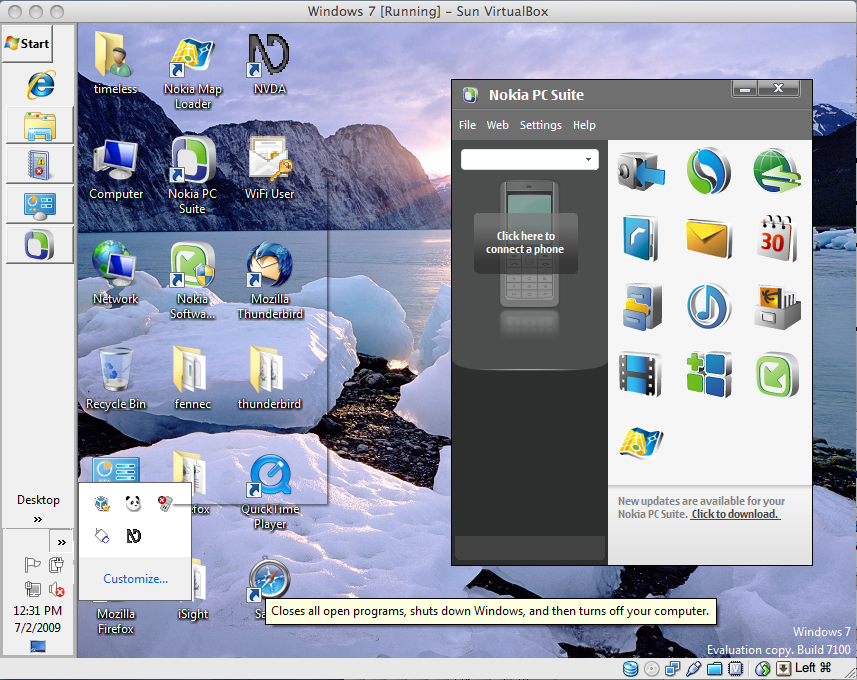Click the VirtualBox shared folders status icon
857x680 pixels.
(x=714, y=669)
